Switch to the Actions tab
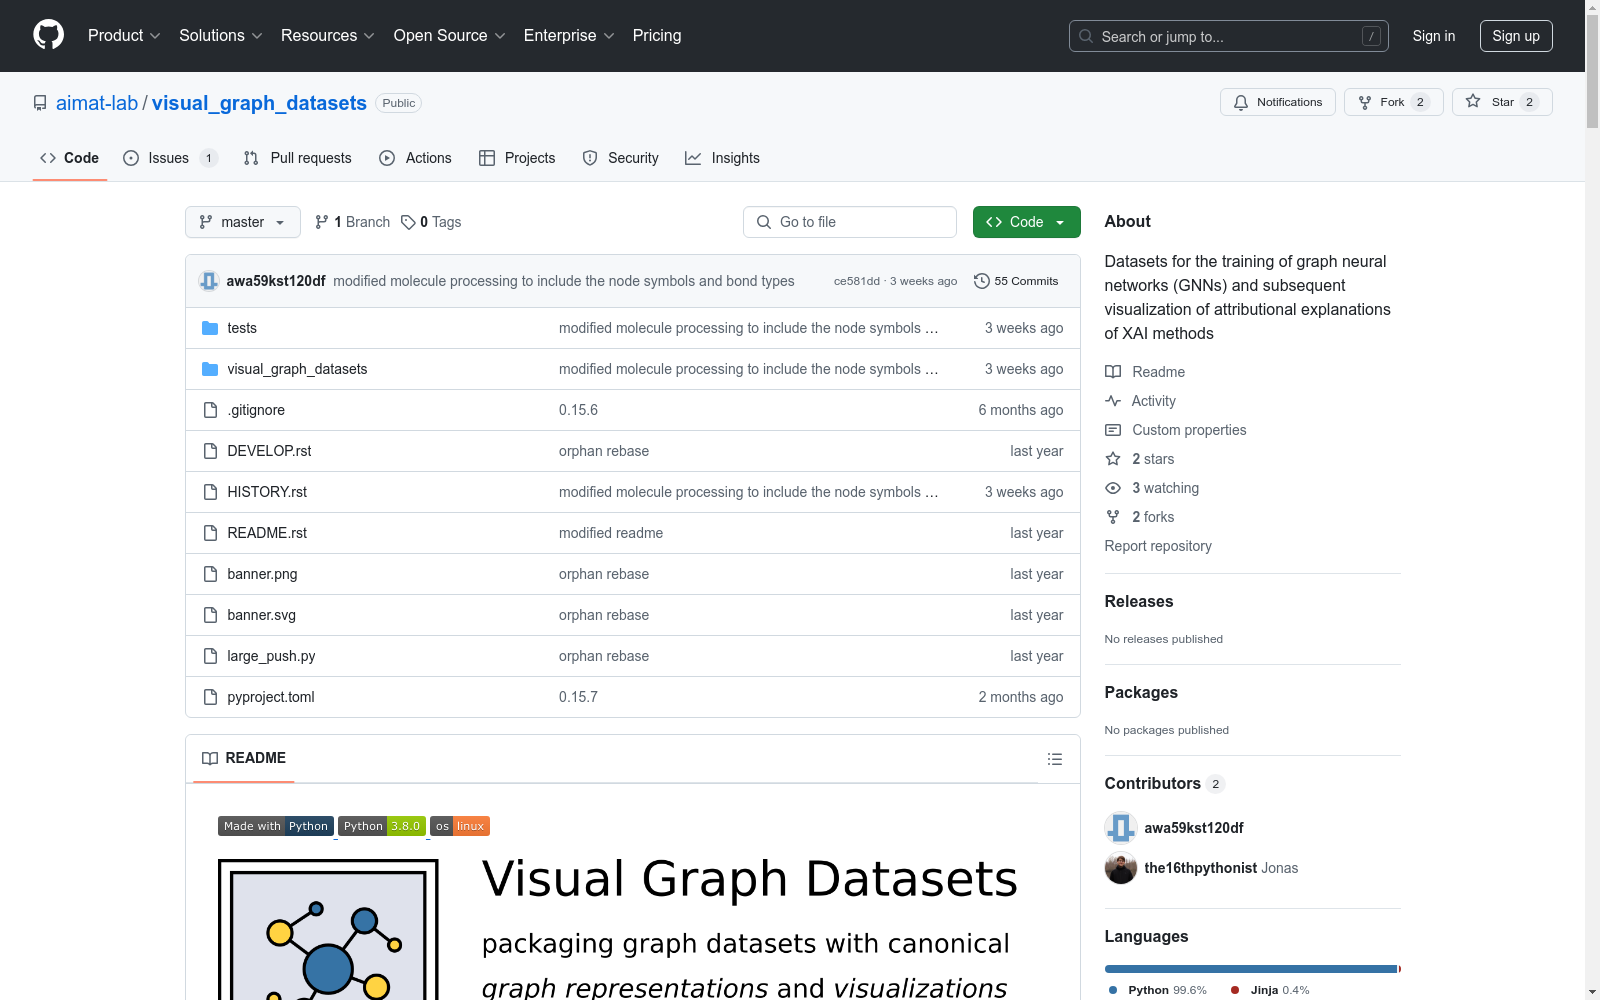The width and height of the screenshot is (1600, 1000). 416,158
